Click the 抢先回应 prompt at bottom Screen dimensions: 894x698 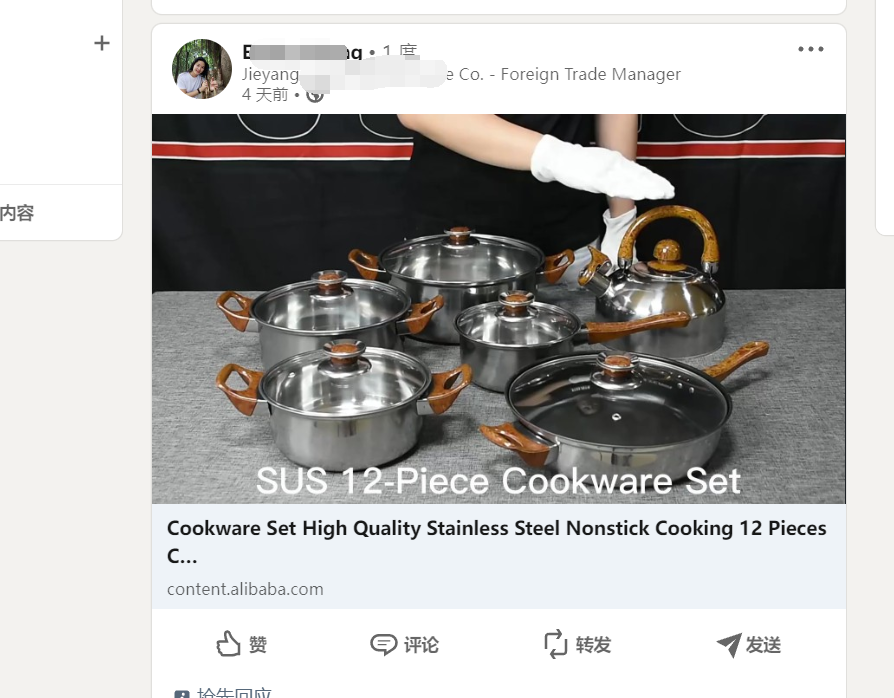click(x=234, y=692)
